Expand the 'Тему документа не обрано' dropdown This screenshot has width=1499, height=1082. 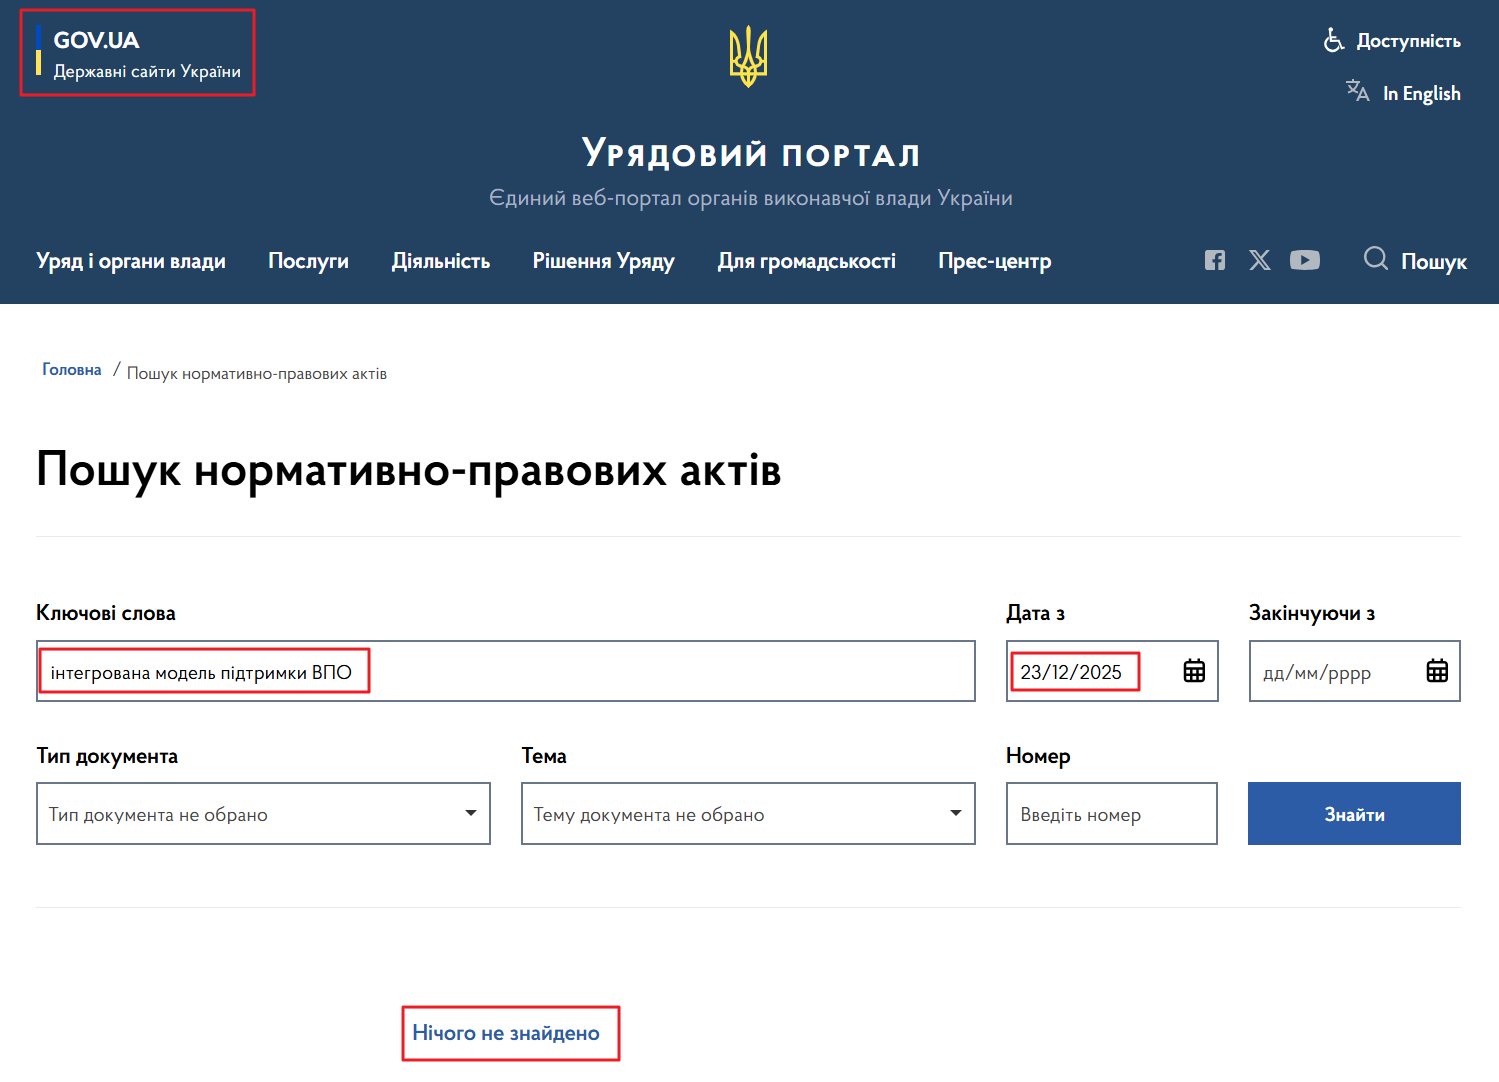[x=748, y=814]
